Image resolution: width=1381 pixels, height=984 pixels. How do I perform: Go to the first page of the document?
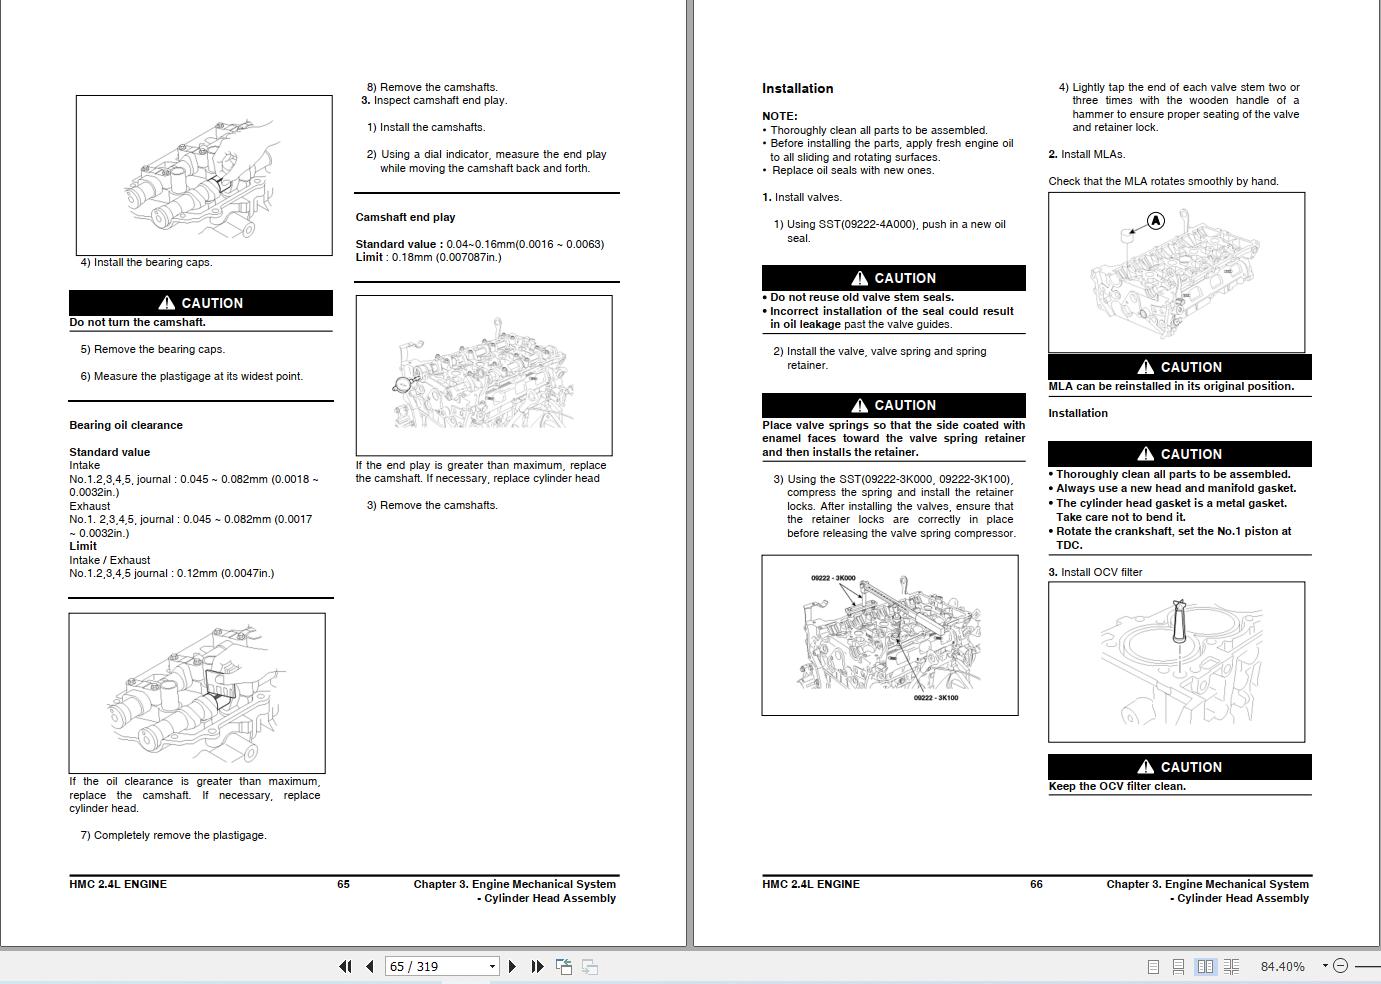[x=345, y=966]
